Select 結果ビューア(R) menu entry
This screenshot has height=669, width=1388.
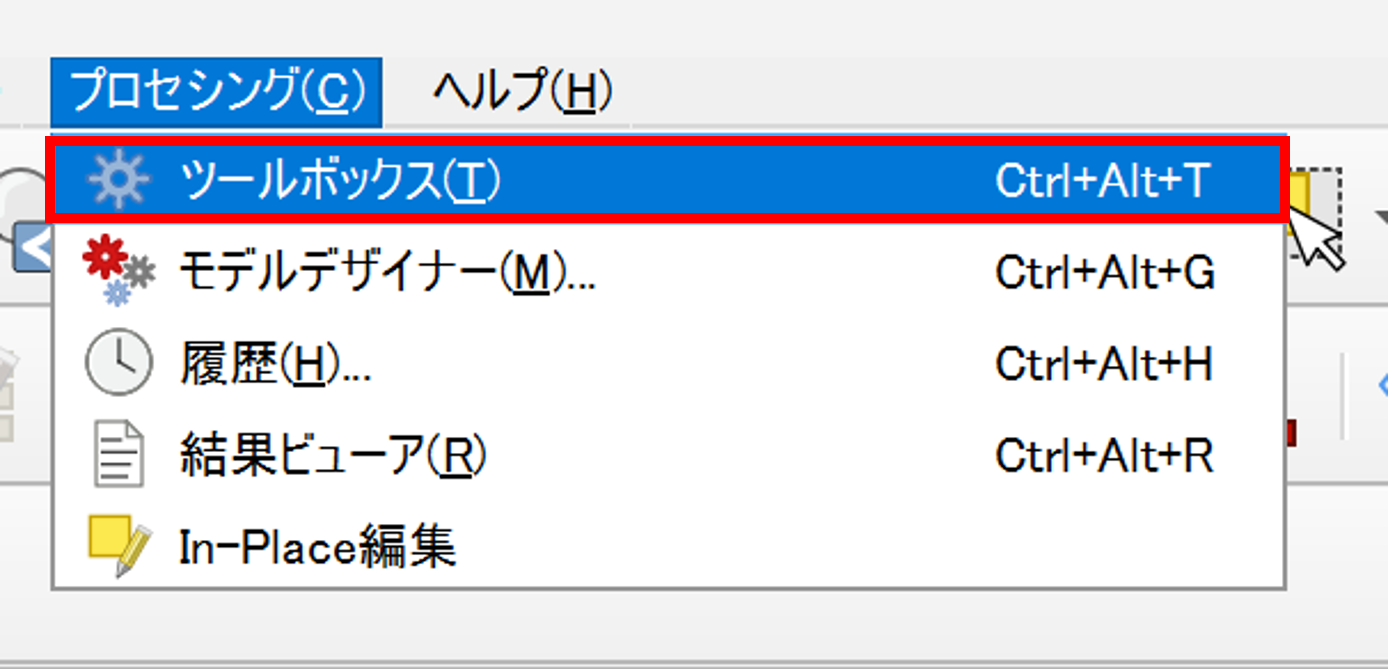332,456
